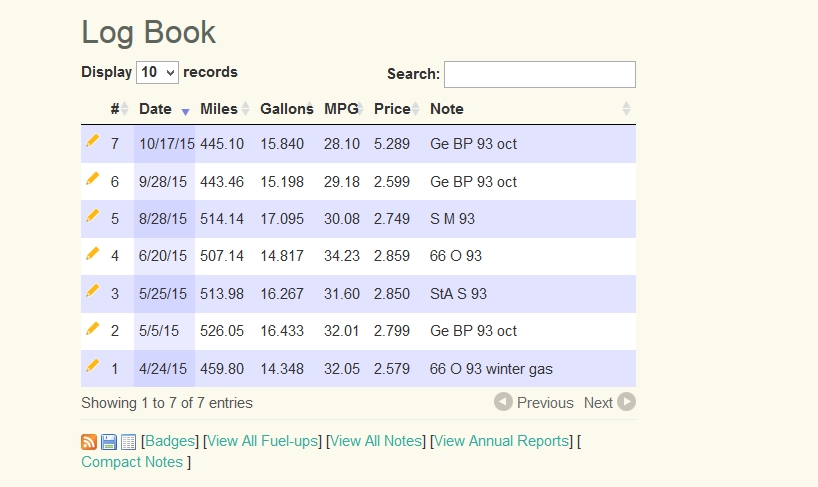Edit fuel-up entry 1 pencil icon
The width and height of the screenshot is (818, 487).
coord(92,366)
